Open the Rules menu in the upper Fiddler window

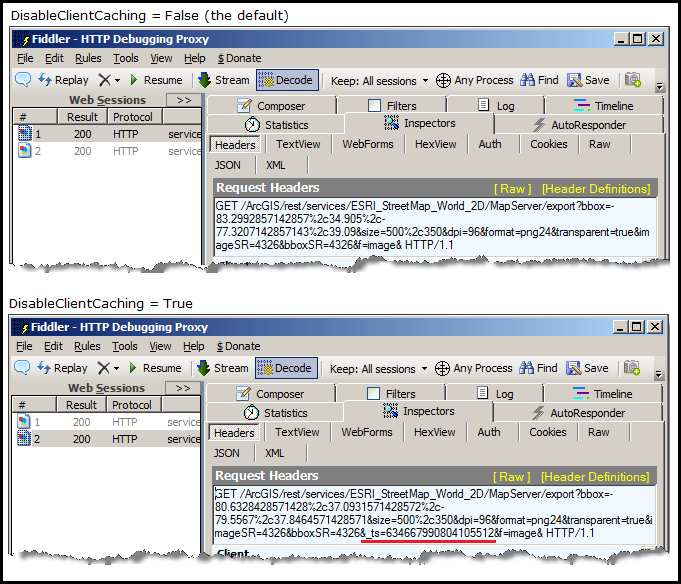(x=88, y=59)
